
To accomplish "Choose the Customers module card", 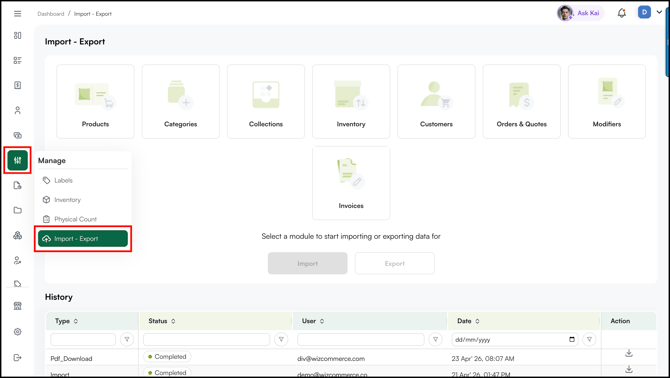I will 436,102.
